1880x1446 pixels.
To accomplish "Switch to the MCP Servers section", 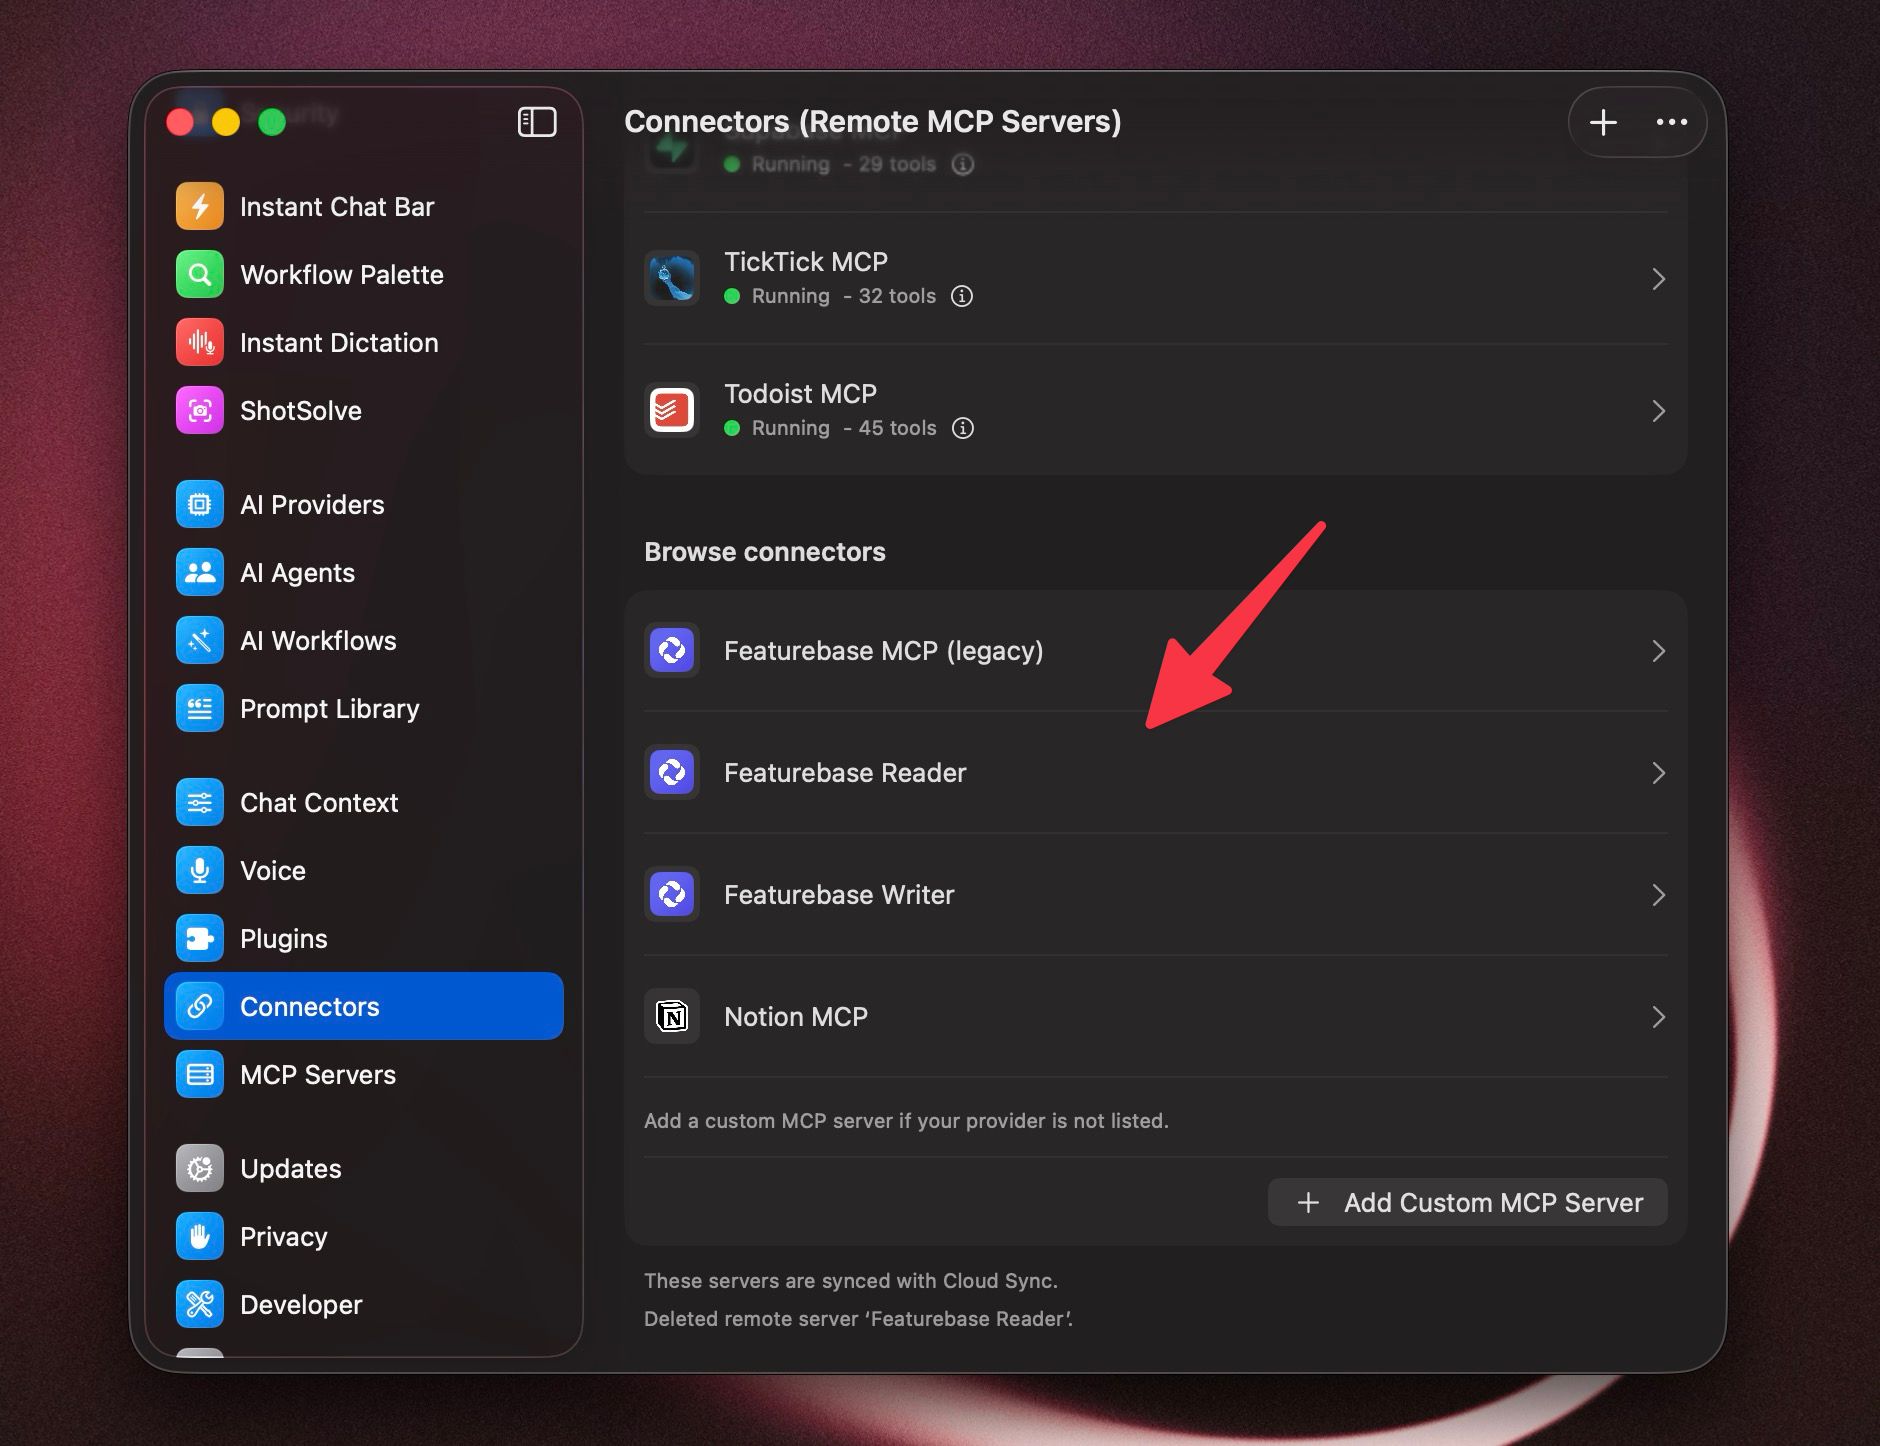I will (x=364, y=1075).
